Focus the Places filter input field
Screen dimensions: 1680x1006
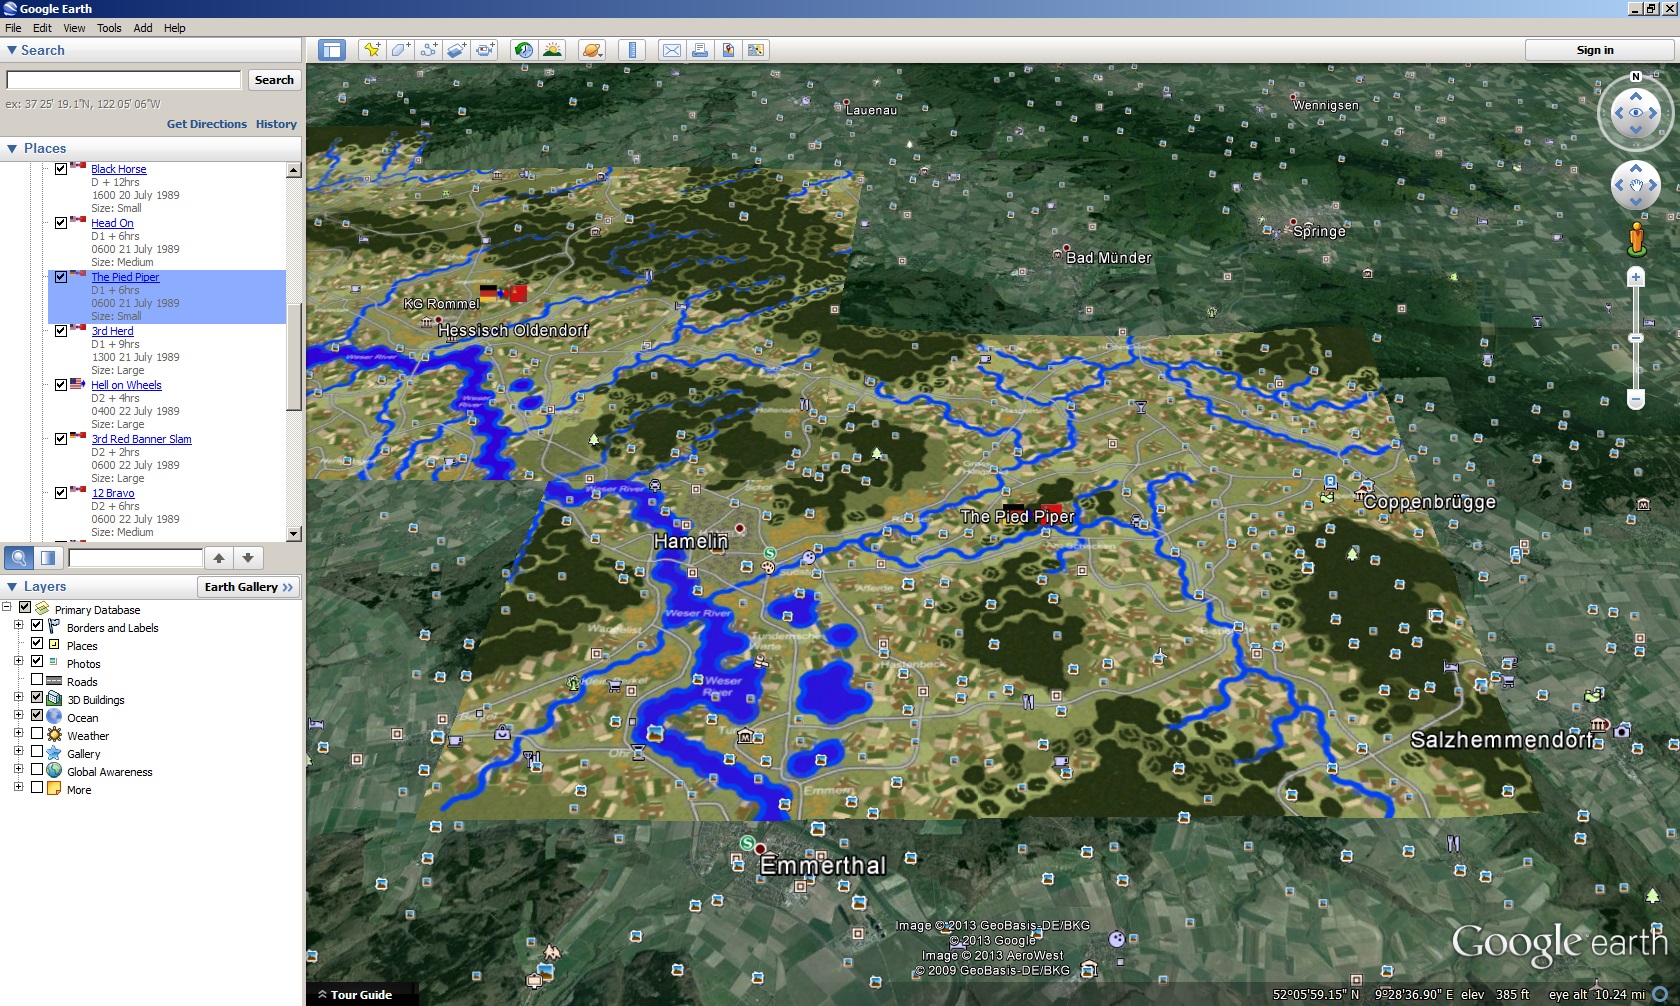pos(135,558)
